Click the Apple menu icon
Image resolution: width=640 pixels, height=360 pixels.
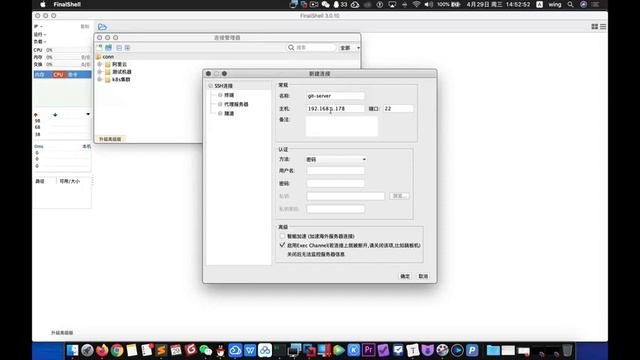(x=43, y=4)
